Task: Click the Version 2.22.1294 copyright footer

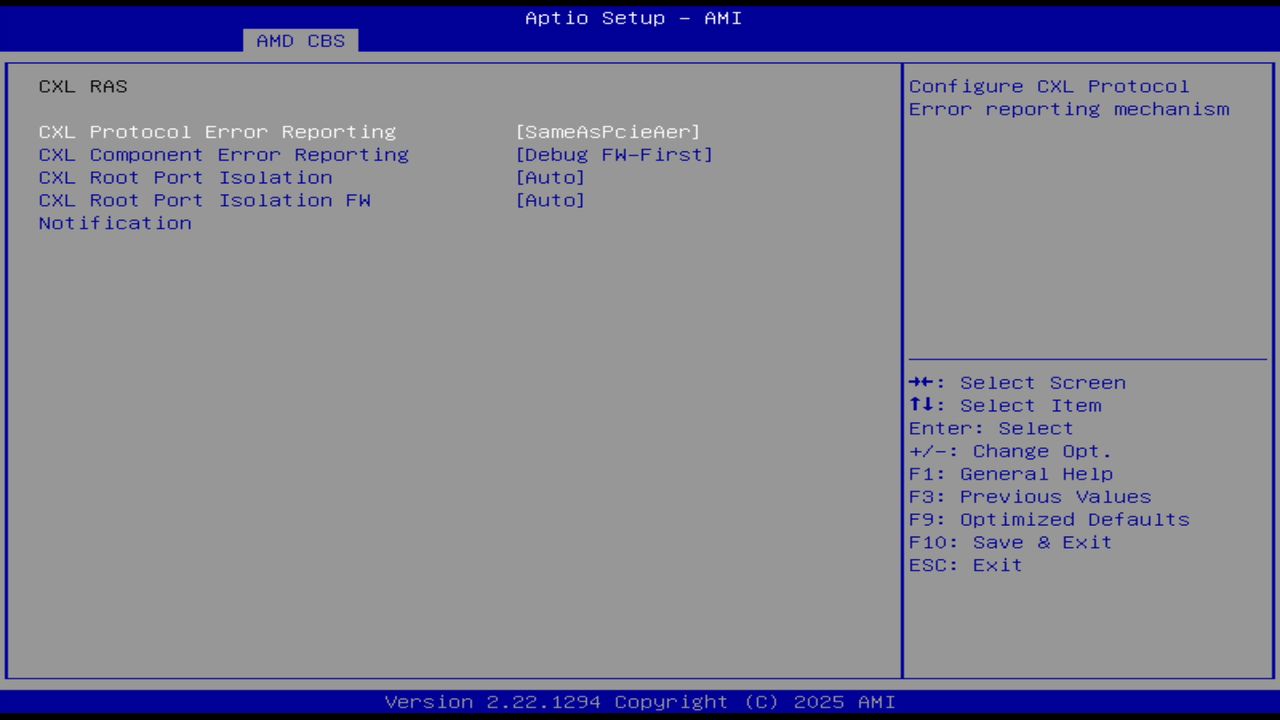Action: 640,702
